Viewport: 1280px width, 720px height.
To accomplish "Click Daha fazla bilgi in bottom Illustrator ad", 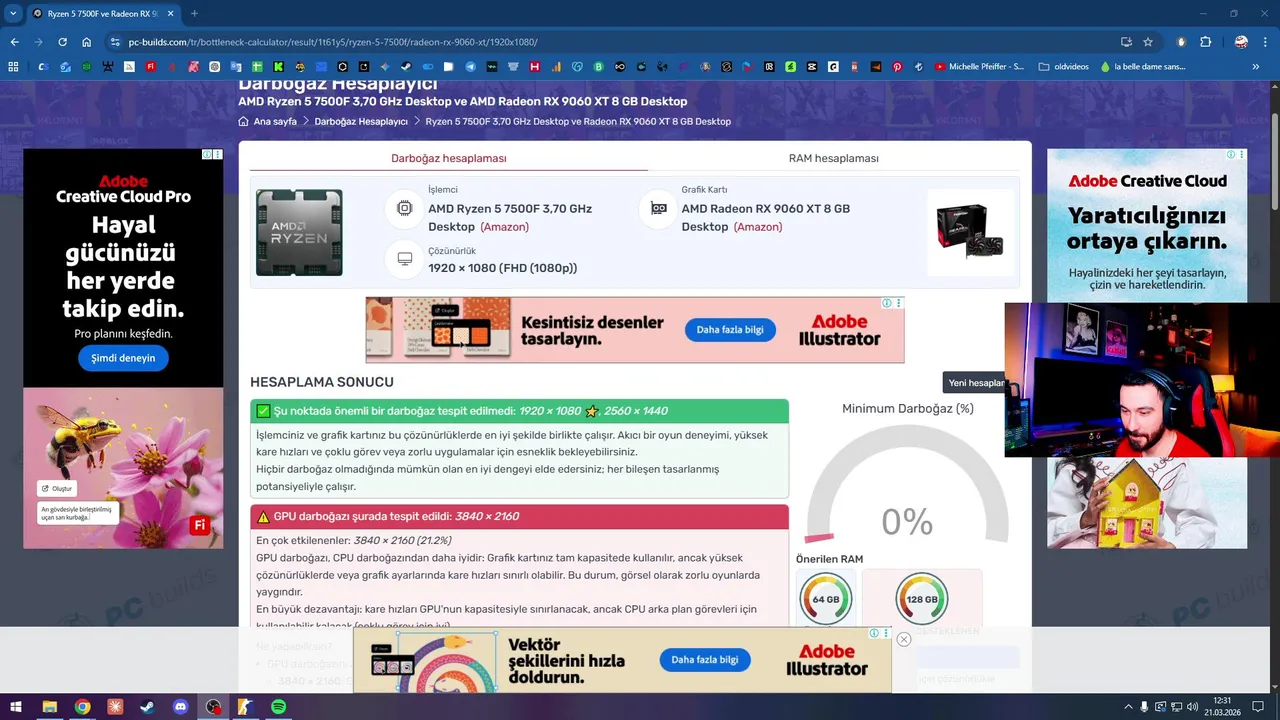I will tap(705, 660).
